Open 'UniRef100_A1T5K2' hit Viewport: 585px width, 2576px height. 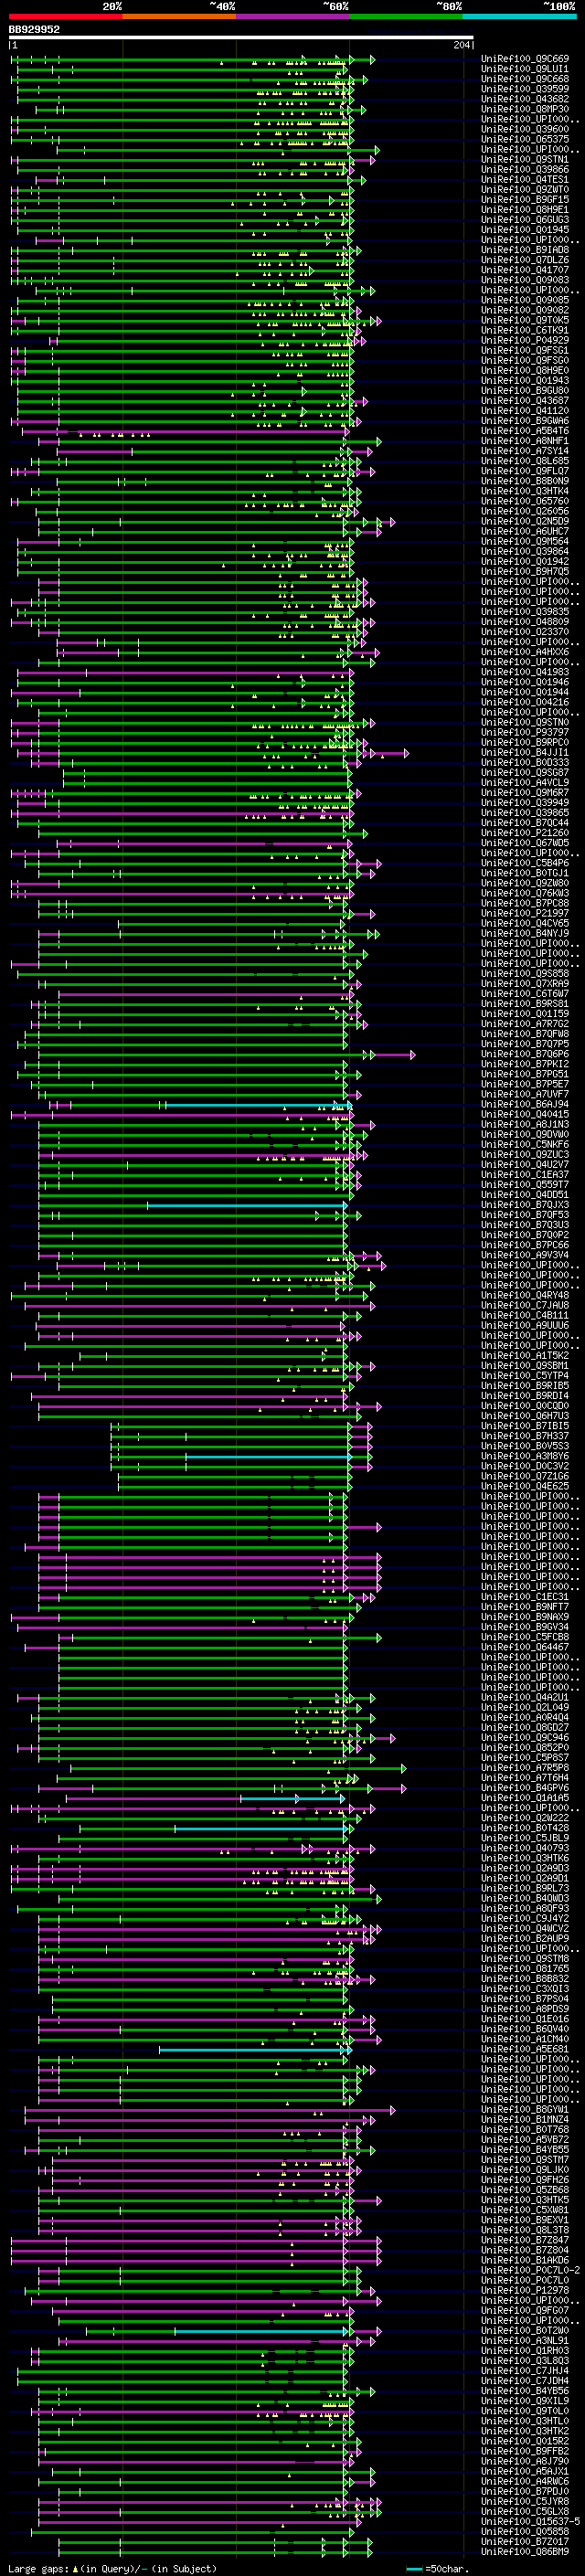525,1356
